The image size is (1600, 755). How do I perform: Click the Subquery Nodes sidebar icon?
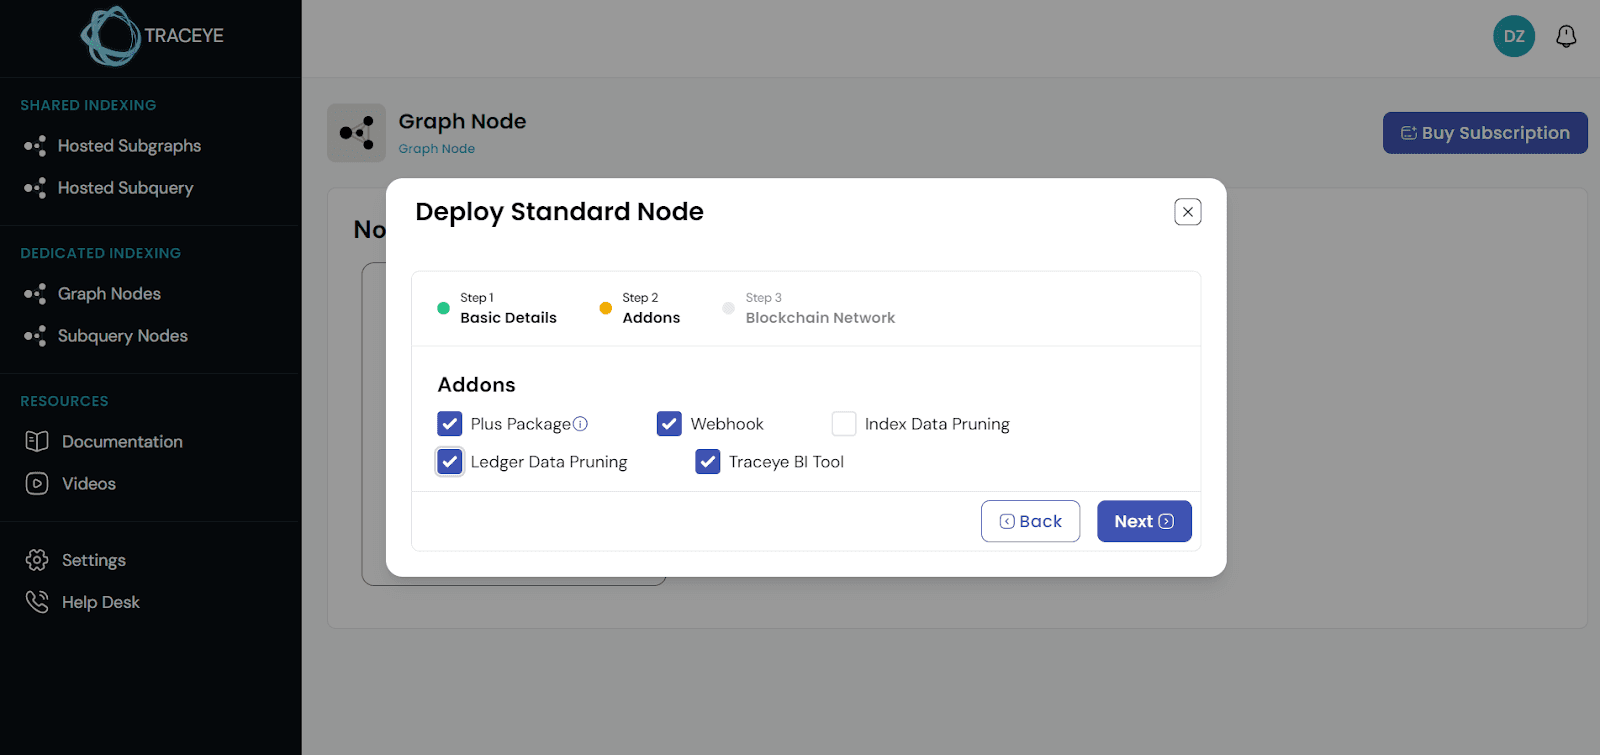[x=35, y=336]
